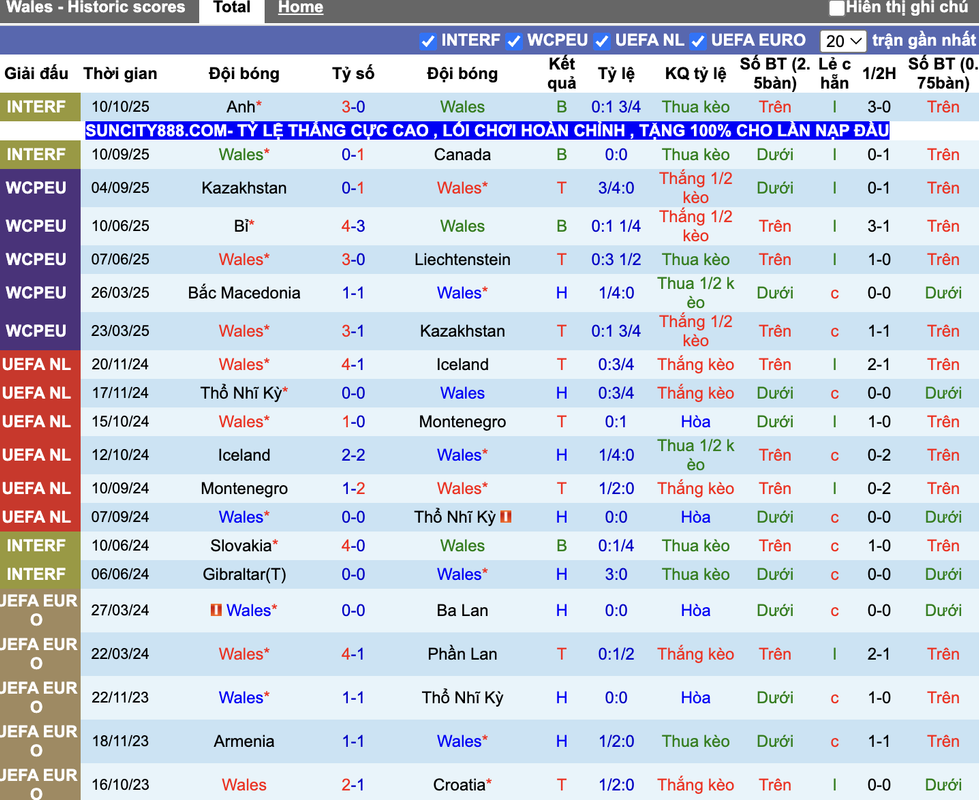
Task: Select Ba Lan team name
Action: tap(462, 610)
